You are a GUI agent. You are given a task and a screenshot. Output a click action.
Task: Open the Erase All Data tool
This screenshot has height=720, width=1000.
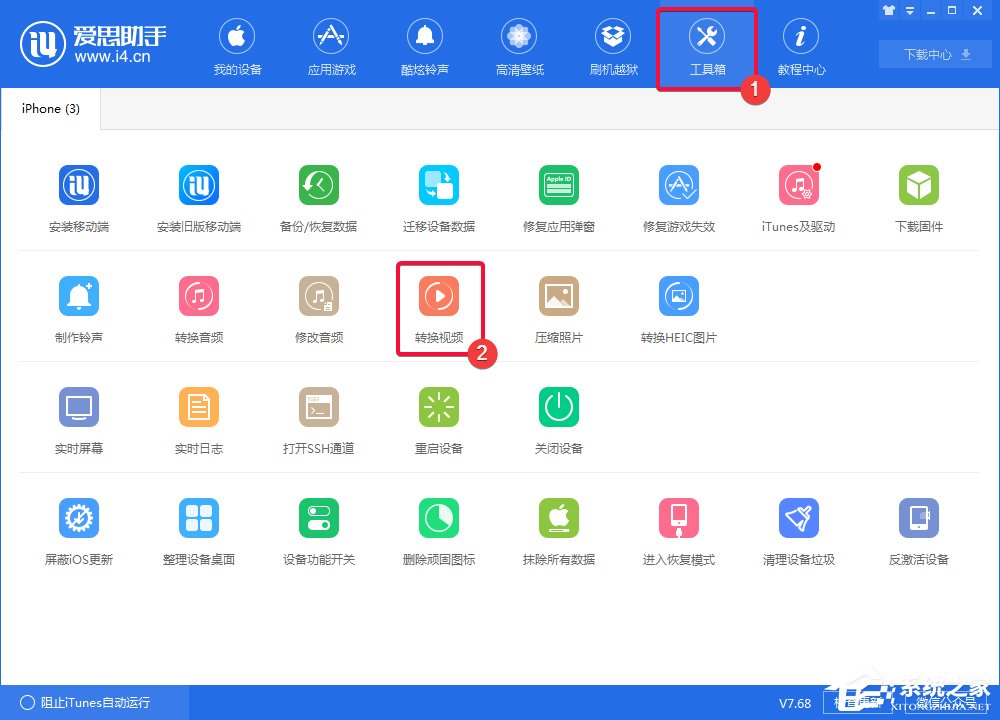point(558,528)
